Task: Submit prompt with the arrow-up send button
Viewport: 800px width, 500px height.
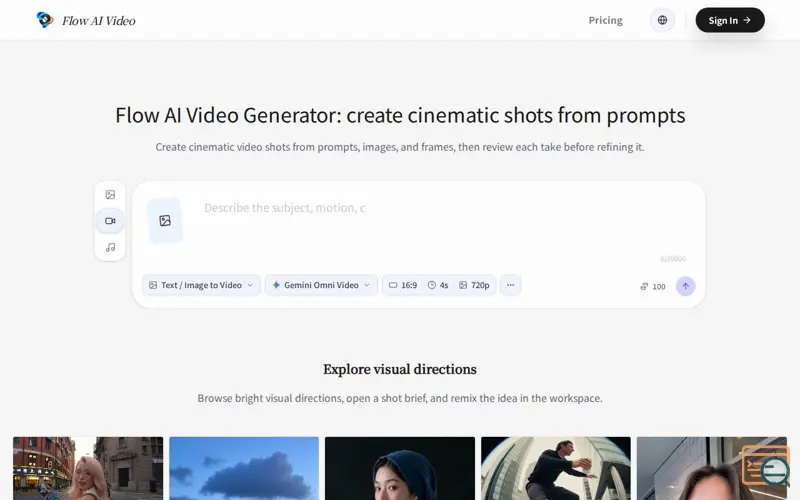Action: [685, 286]
